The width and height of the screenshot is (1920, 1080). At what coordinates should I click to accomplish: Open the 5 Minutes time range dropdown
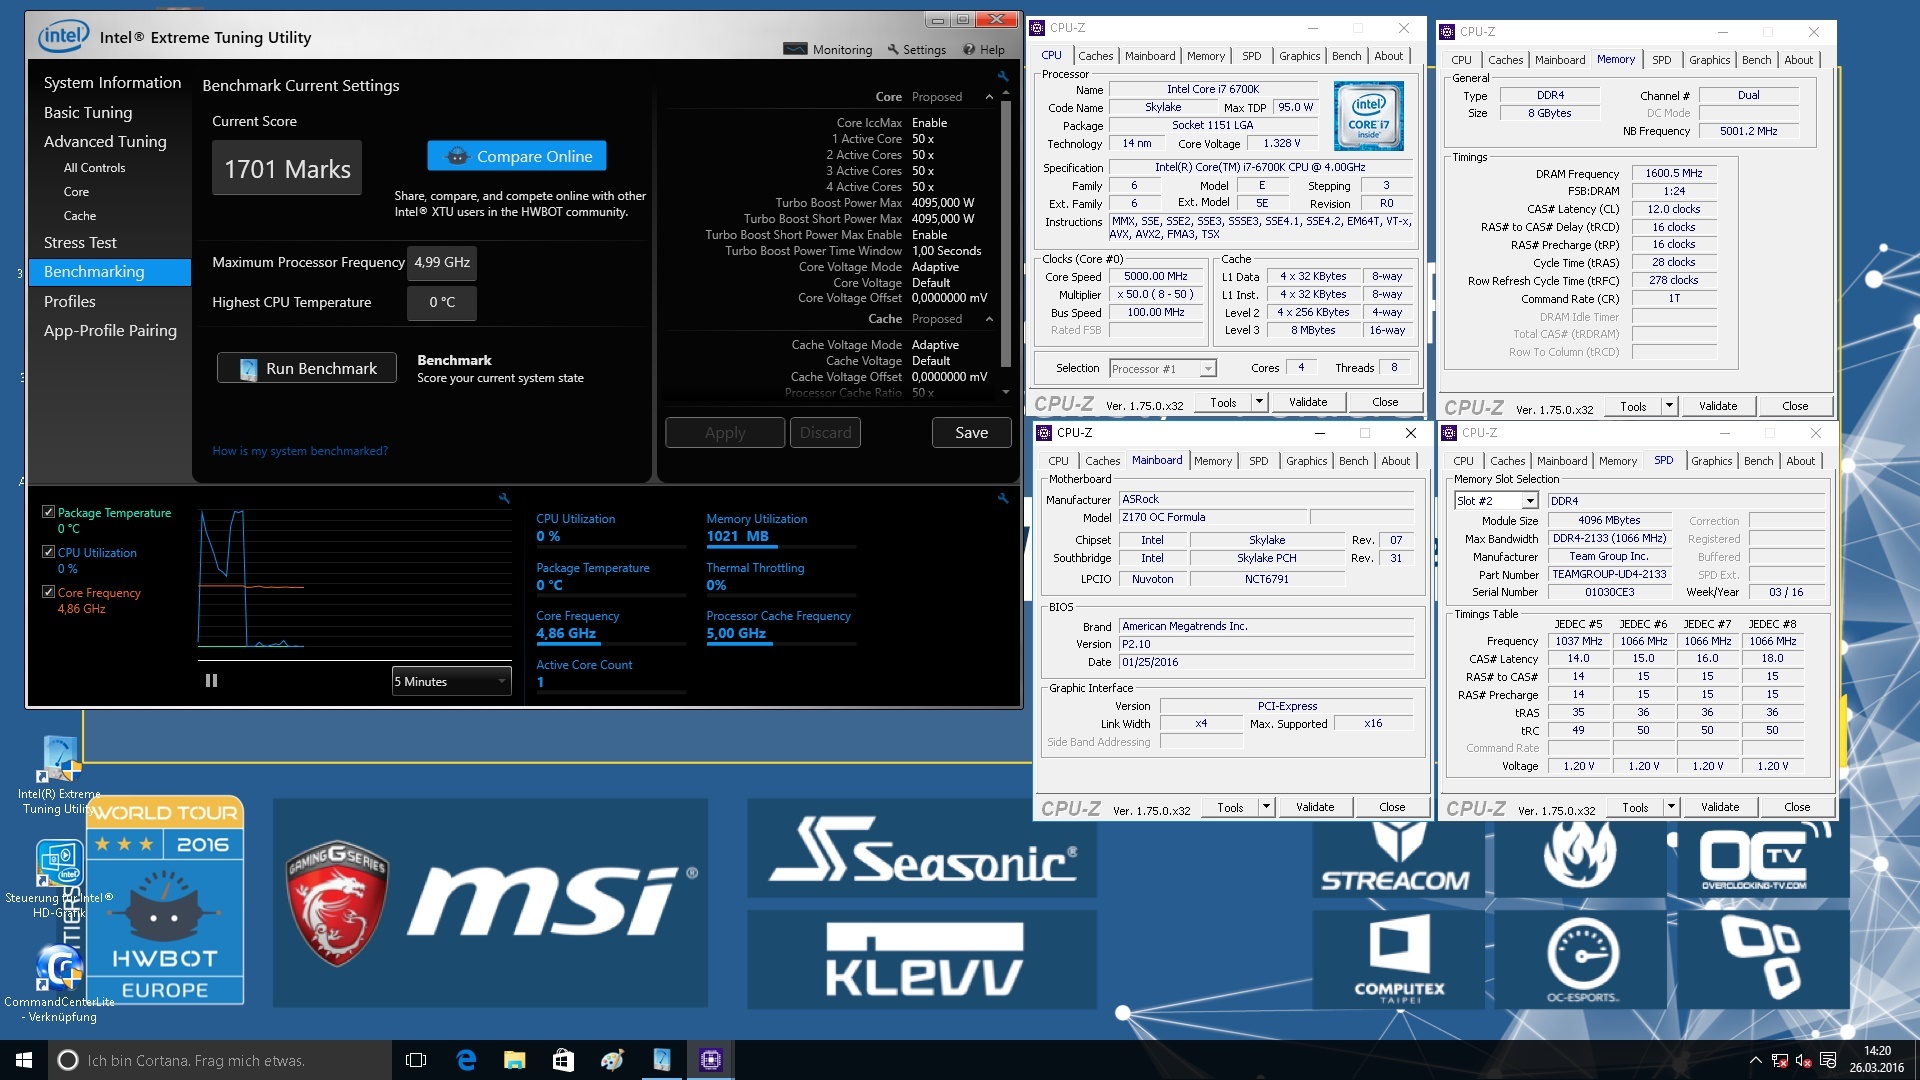[451, 681]
